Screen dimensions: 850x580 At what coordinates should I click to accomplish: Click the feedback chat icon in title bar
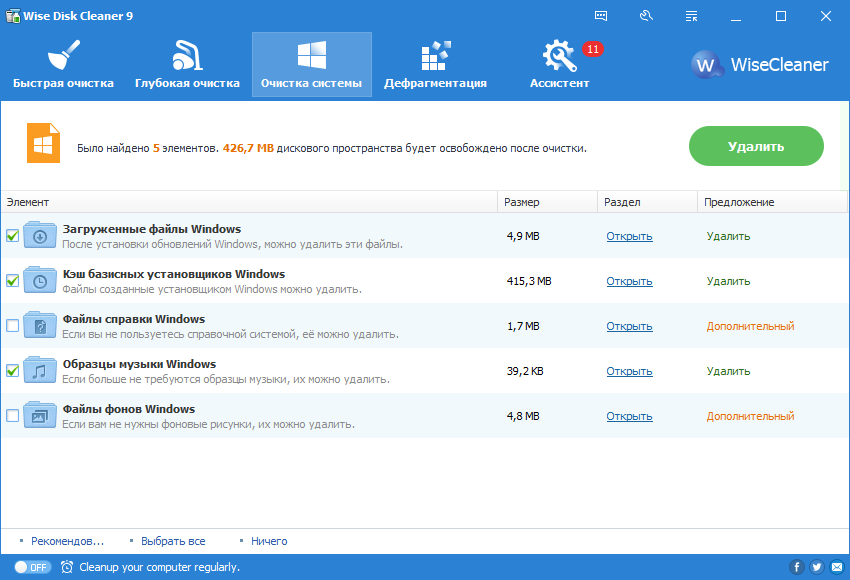tap(601, 16)
